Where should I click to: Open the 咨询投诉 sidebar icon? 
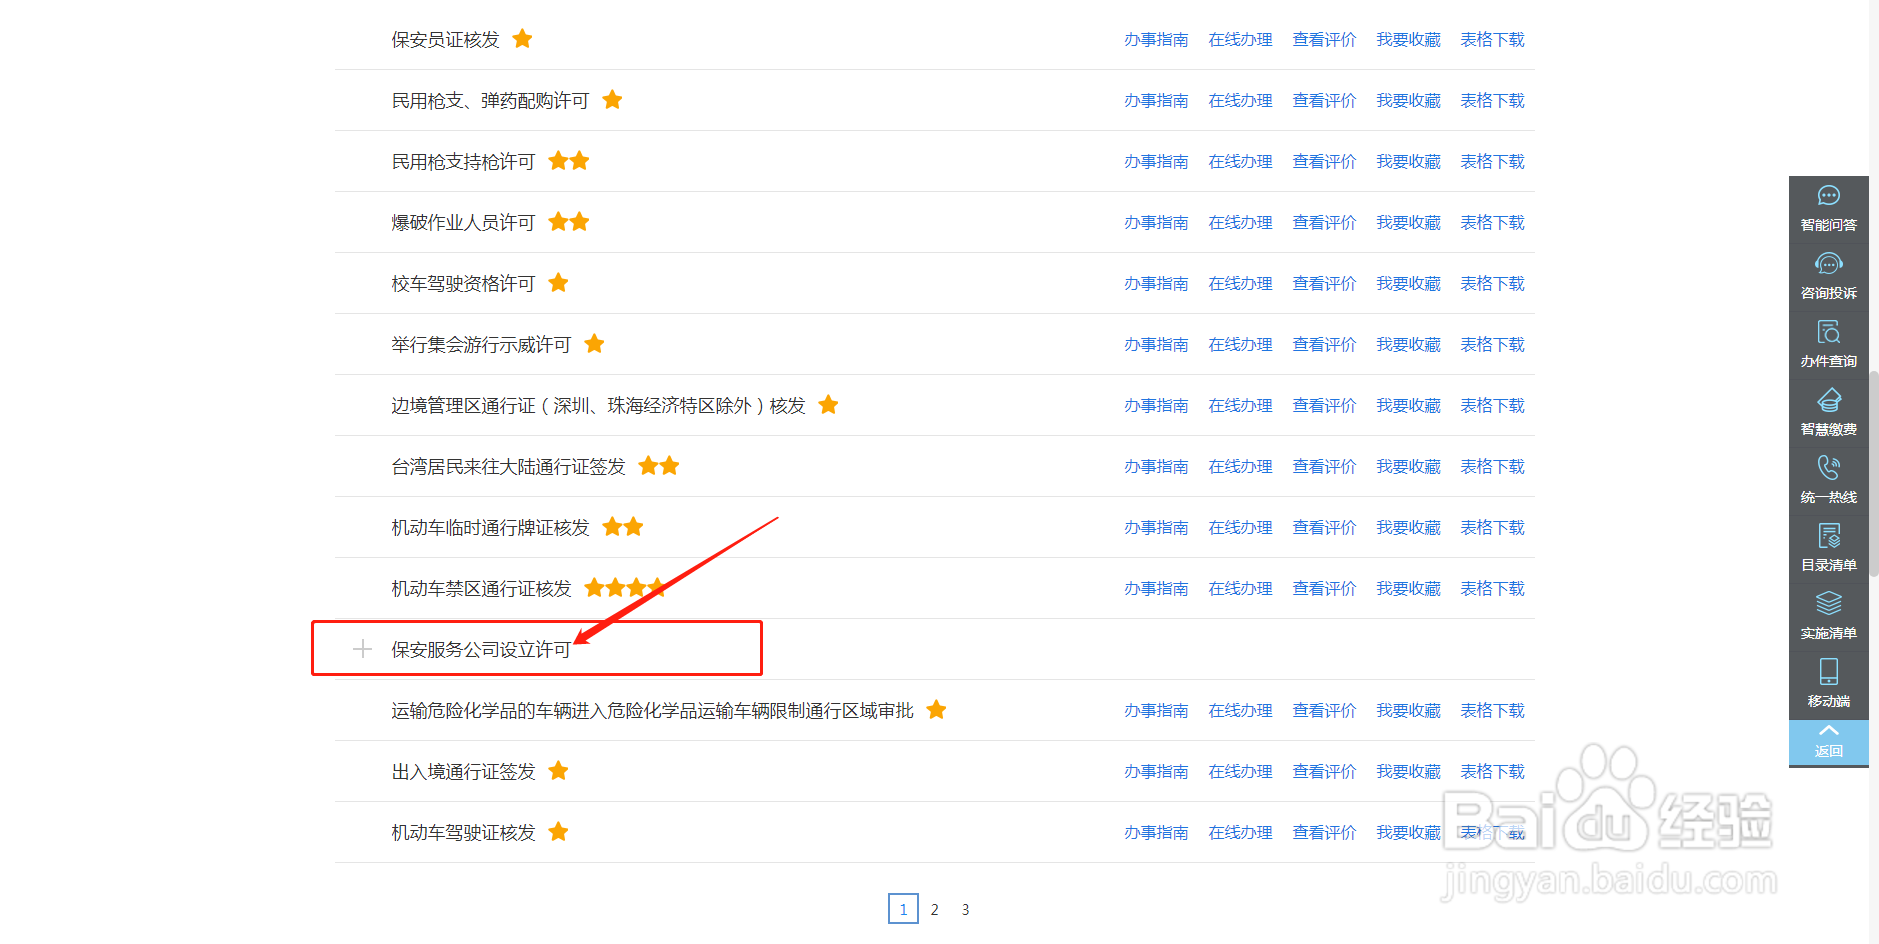pos(1828,275)
